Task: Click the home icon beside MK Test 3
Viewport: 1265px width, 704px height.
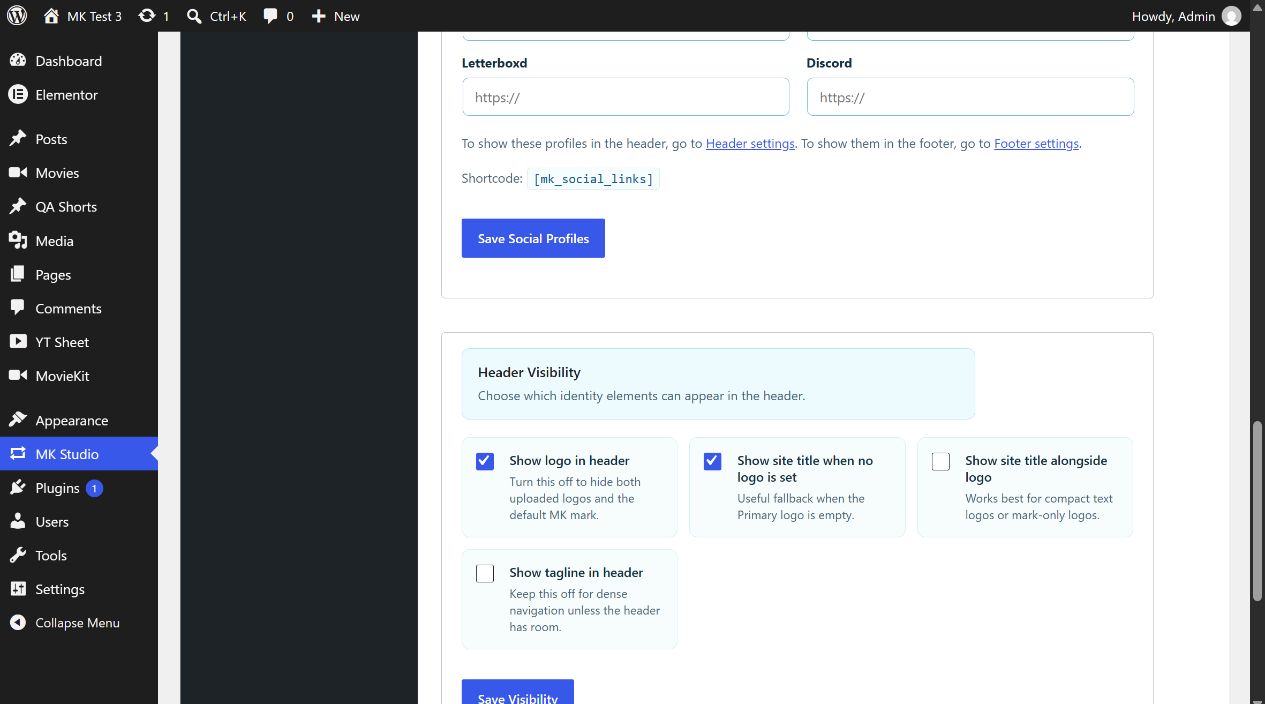Action: (51, 16)
